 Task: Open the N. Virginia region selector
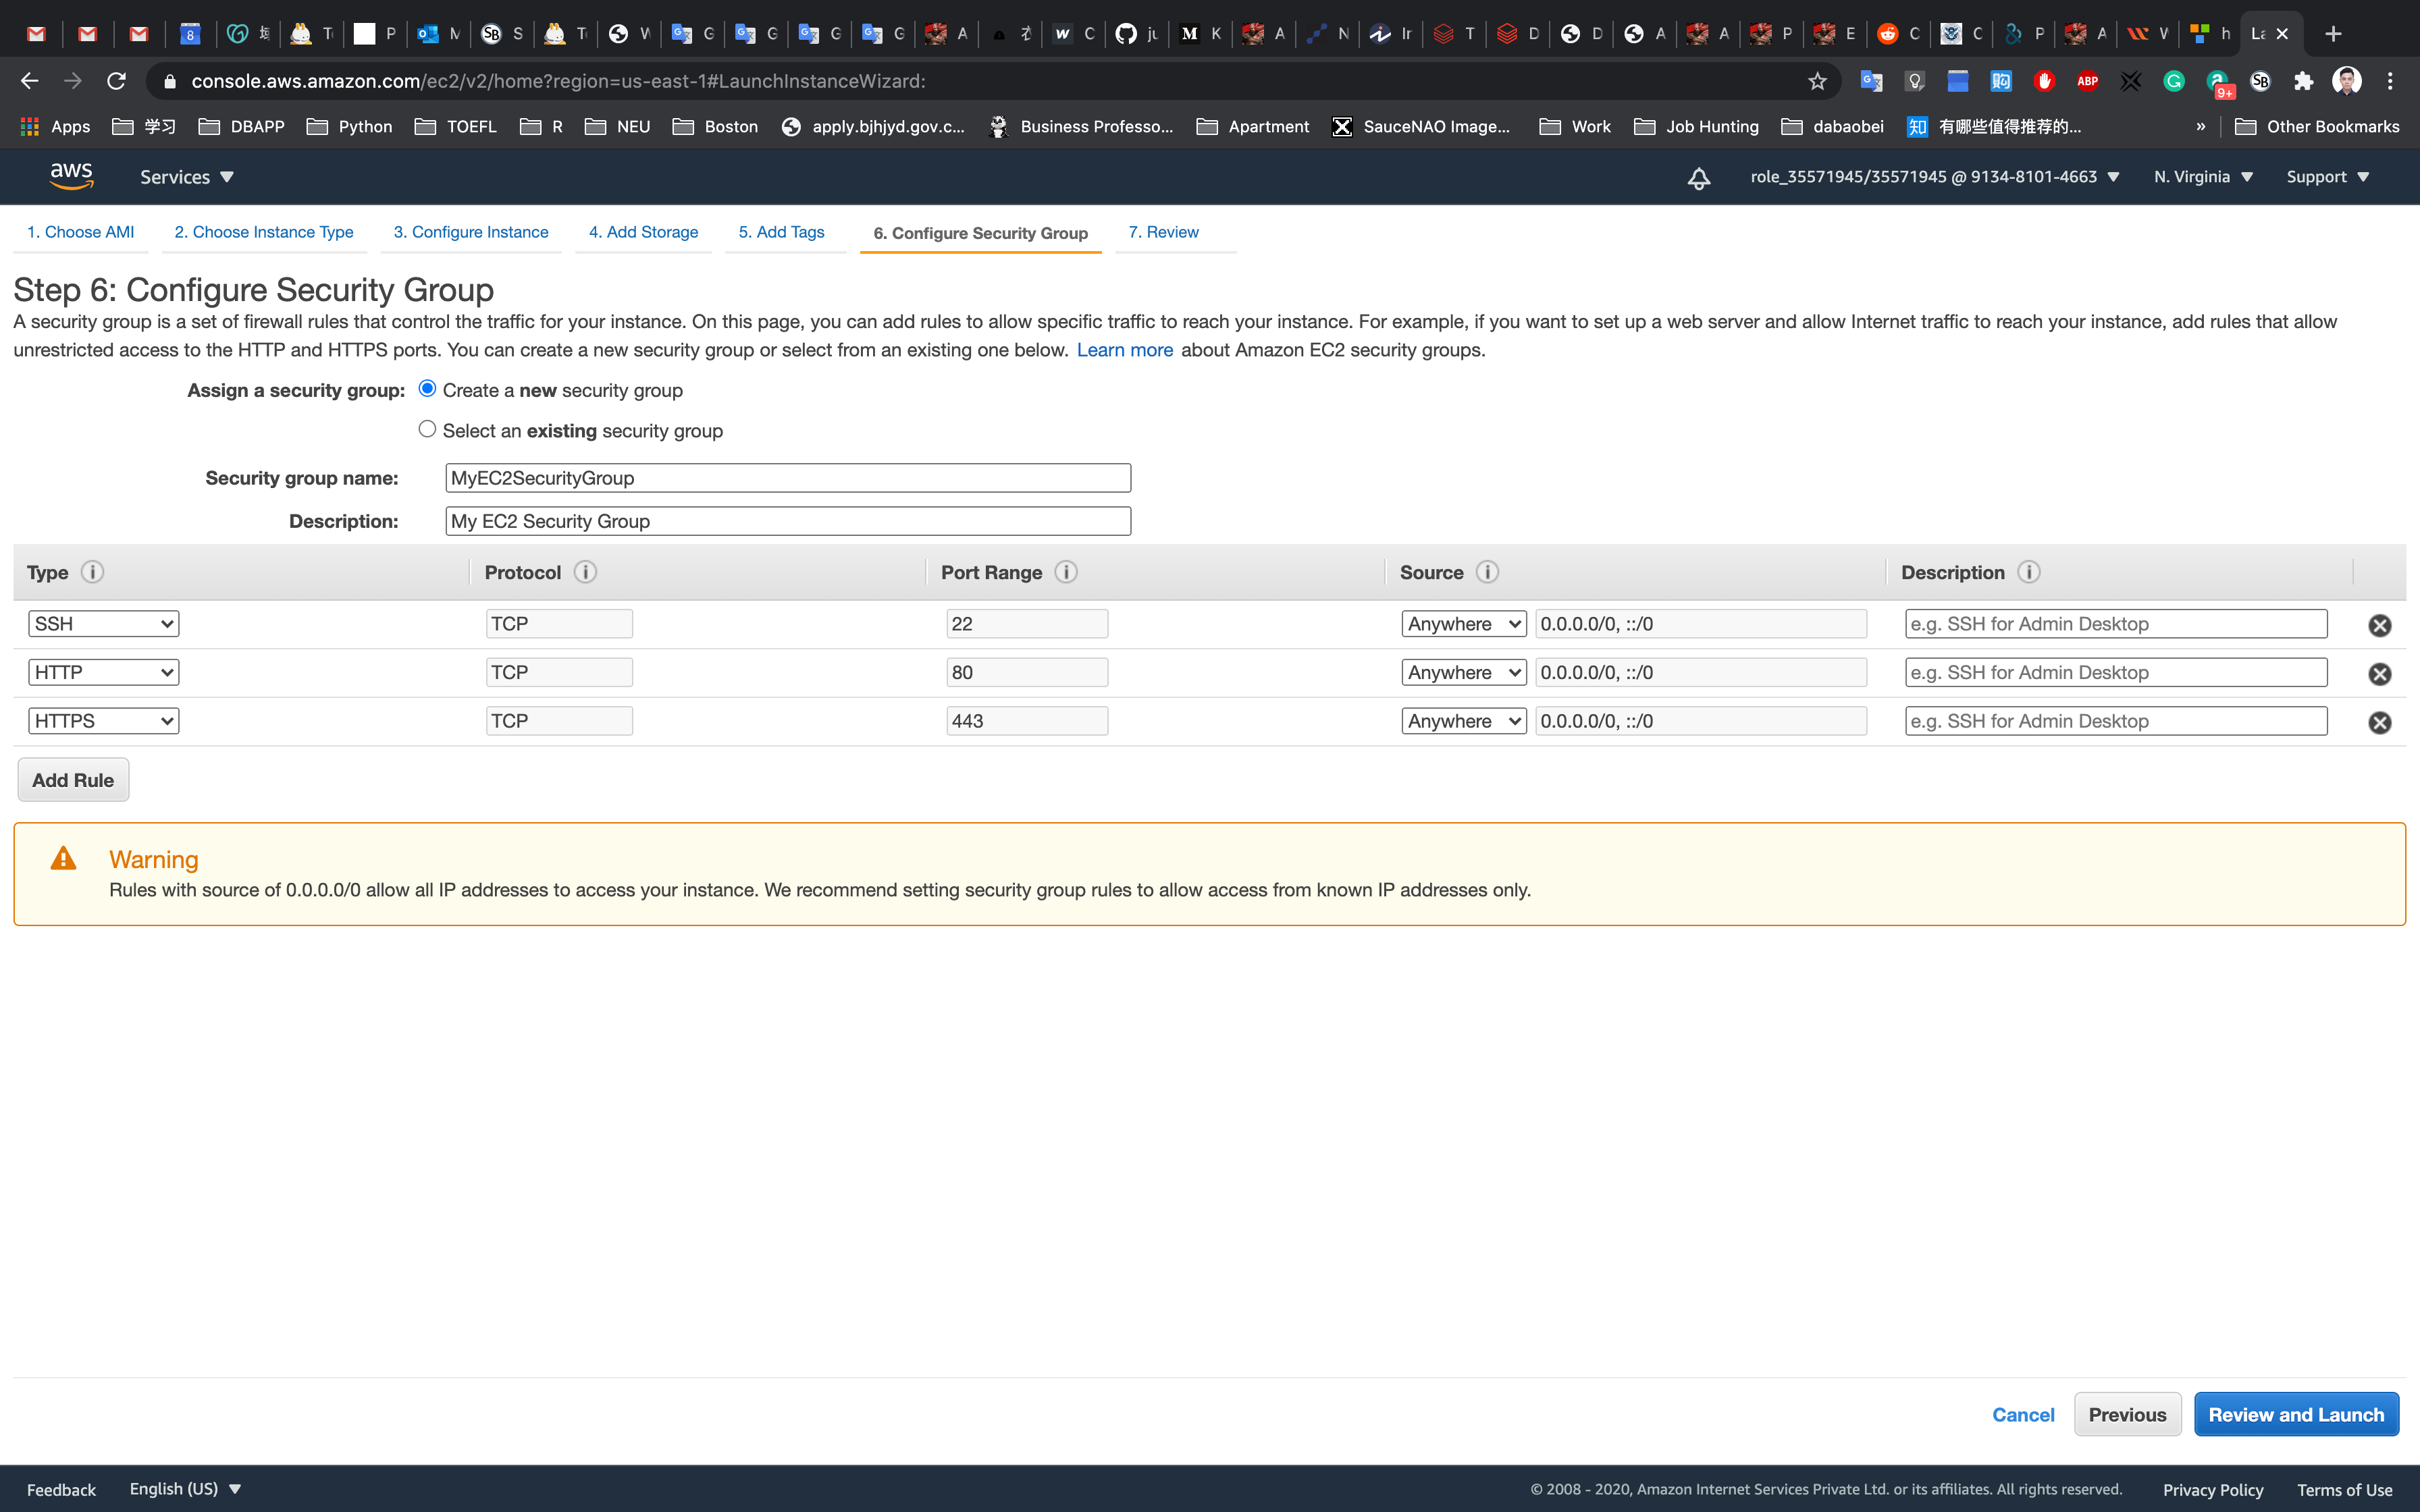point(2203,177)
